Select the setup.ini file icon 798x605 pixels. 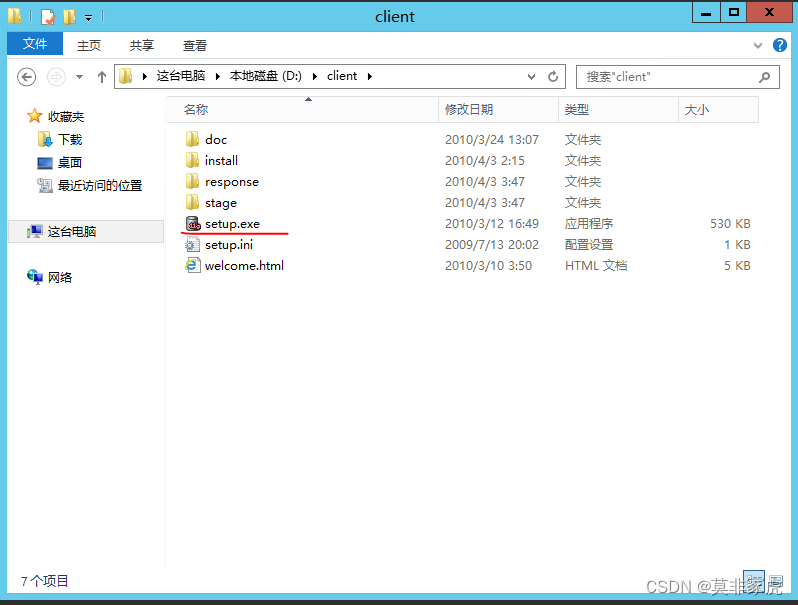(192, 245)
